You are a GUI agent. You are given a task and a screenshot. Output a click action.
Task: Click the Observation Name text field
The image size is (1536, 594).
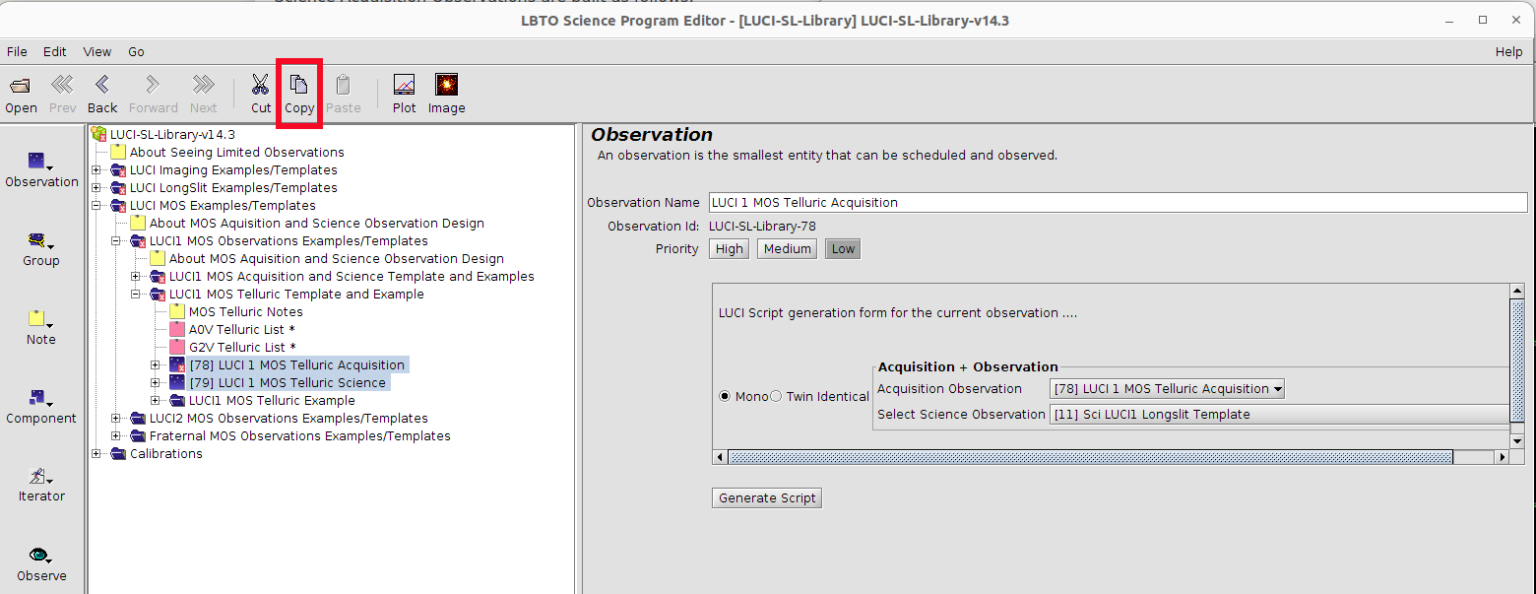click(1117, 203)
